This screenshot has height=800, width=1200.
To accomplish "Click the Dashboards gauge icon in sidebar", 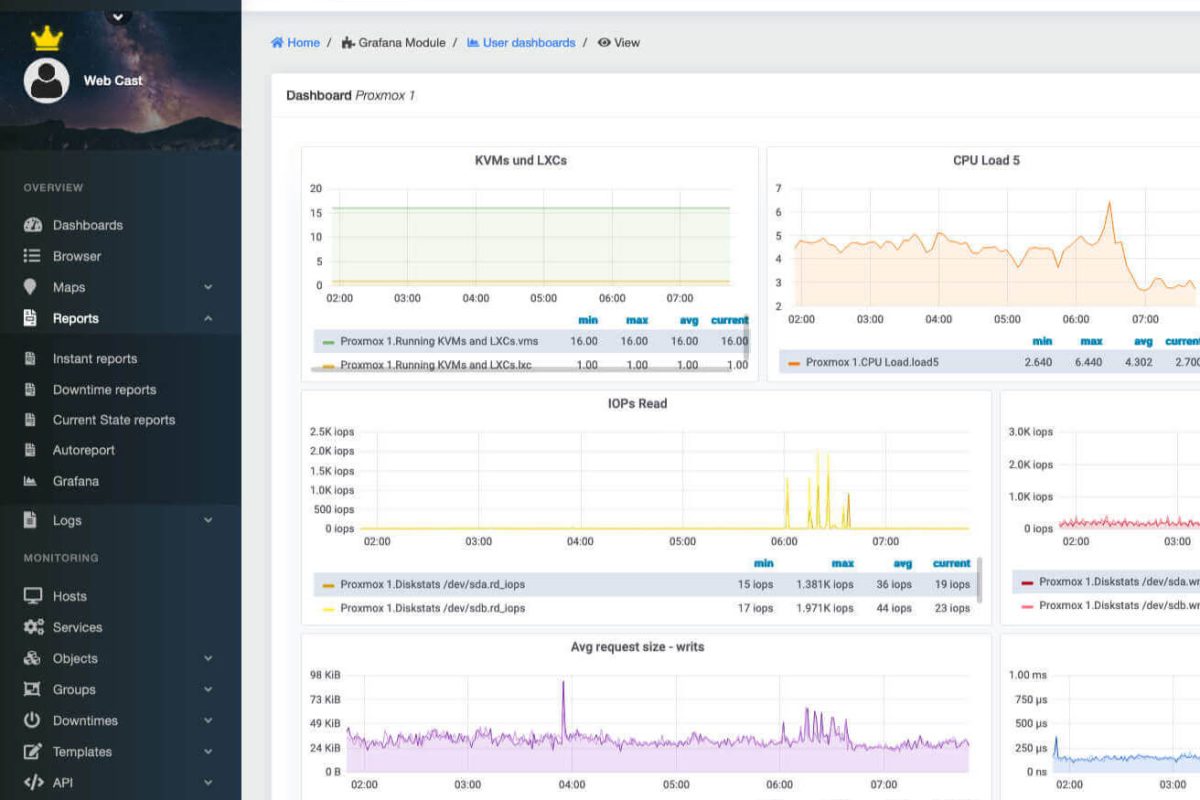I will point(33,225).
